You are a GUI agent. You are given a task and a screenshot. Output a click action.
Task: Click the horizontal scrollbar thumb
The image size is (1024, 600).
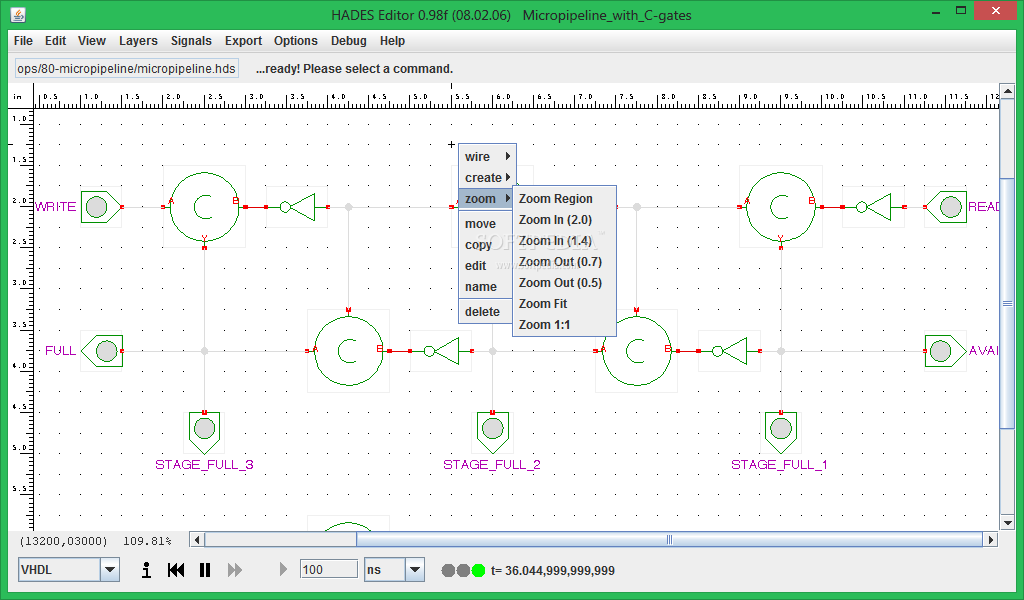pos(669,539)
